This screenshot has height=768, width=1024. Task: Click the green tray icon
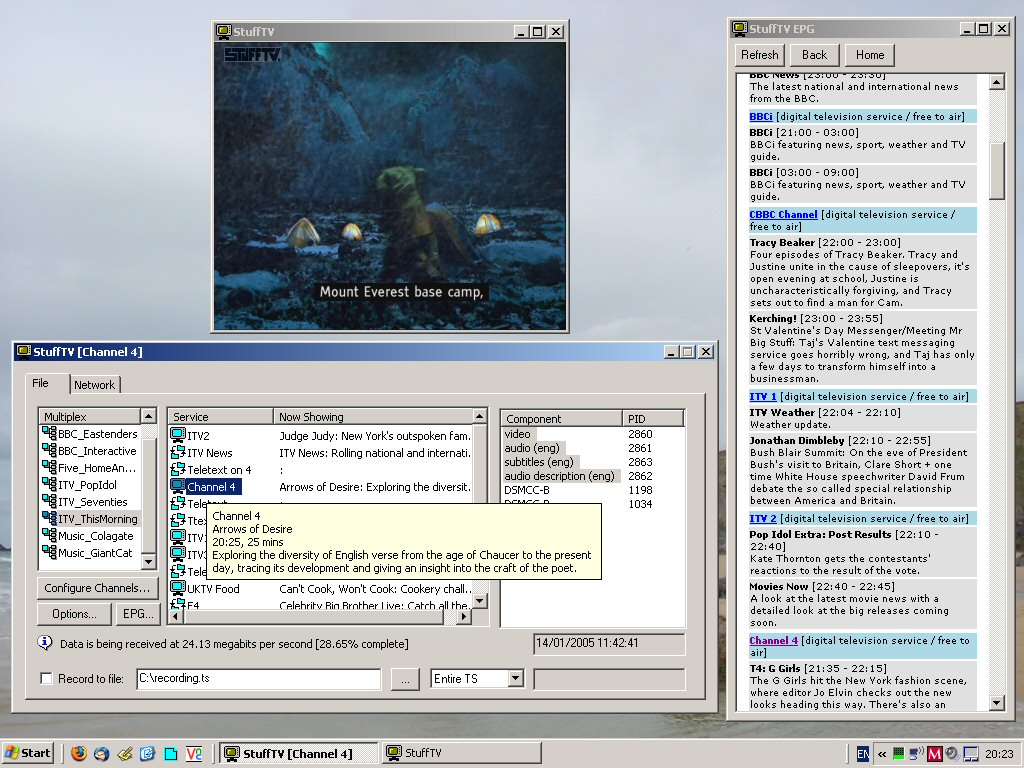click(899, 754)
